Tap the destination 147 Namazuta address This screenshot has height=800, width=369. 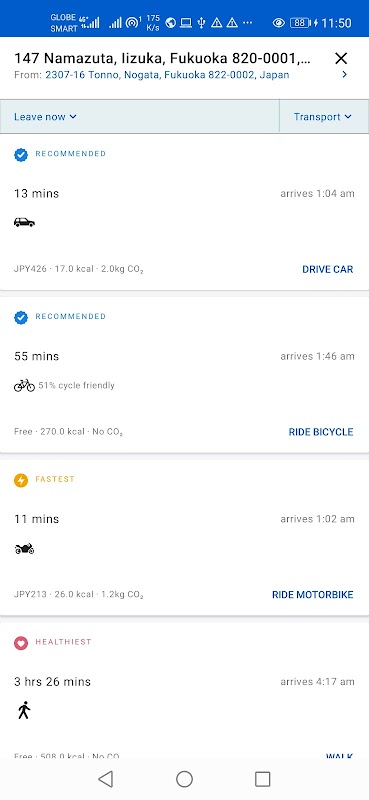tap(162, 58)
